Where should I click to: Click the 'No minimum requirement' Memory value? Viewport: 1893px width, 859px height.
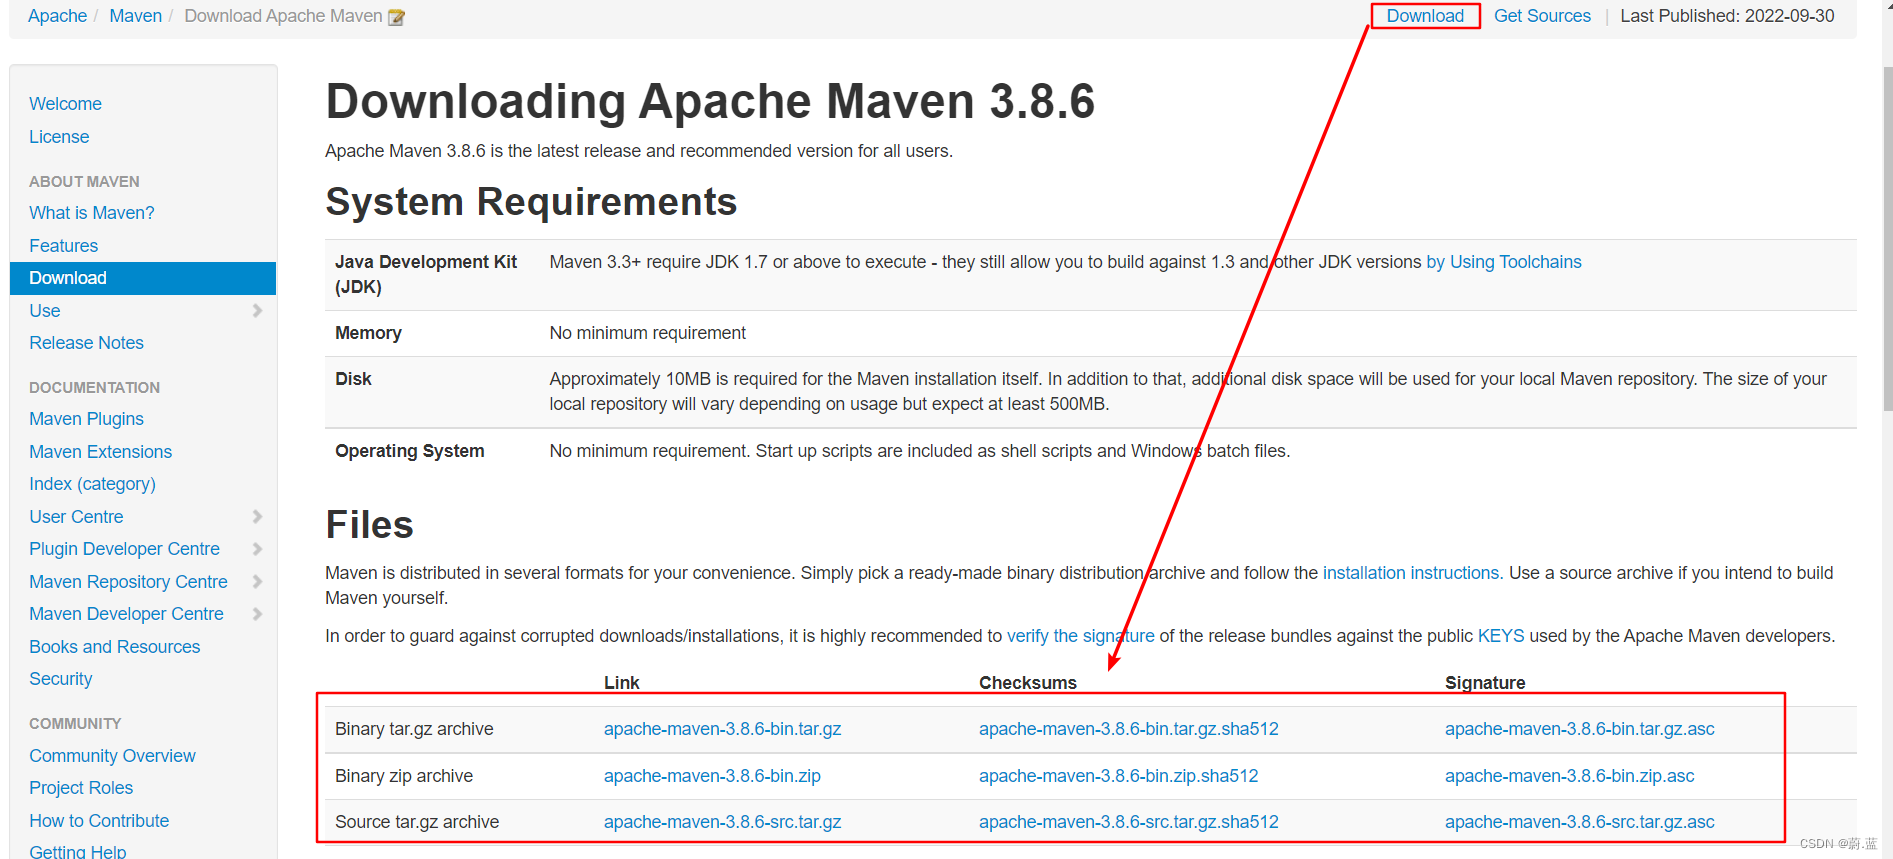click(647, 333)
